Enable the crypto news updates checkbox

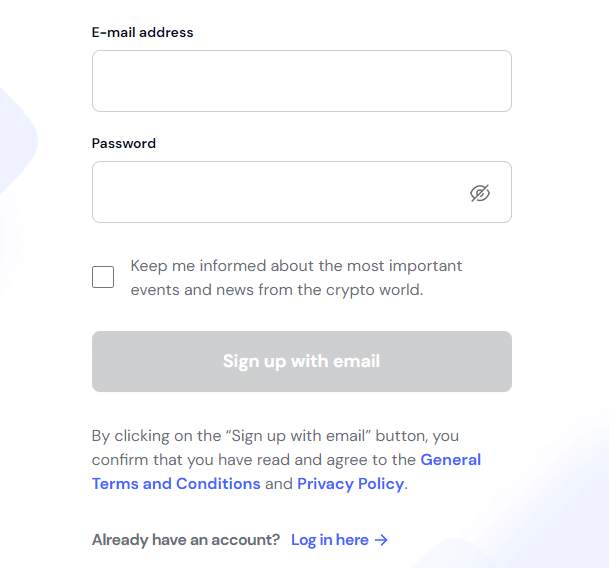pos(103,277)
